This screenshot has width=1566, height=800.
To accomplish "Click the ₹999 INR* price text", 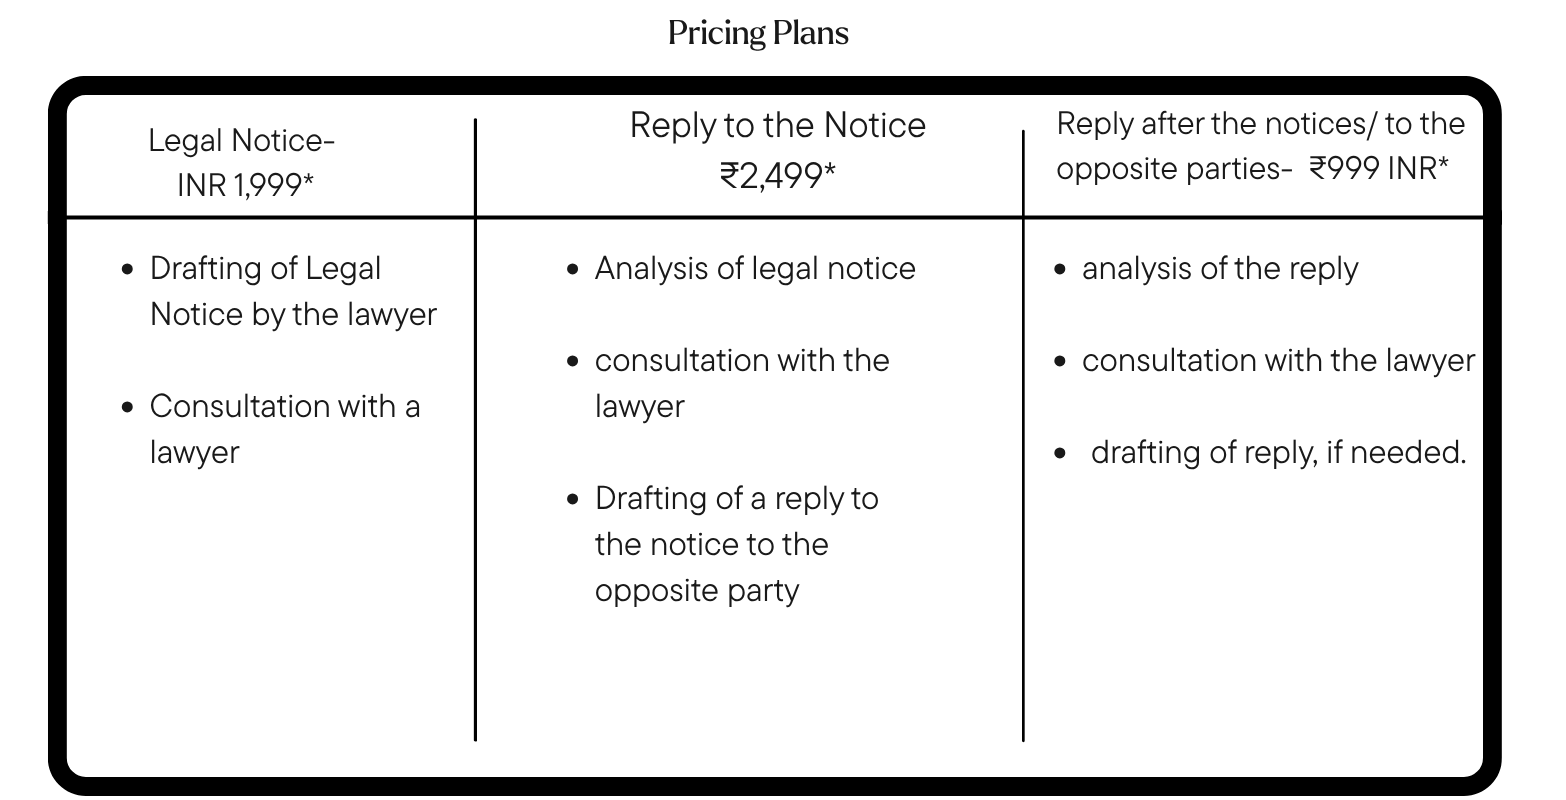I will (x=1378, y=168).
